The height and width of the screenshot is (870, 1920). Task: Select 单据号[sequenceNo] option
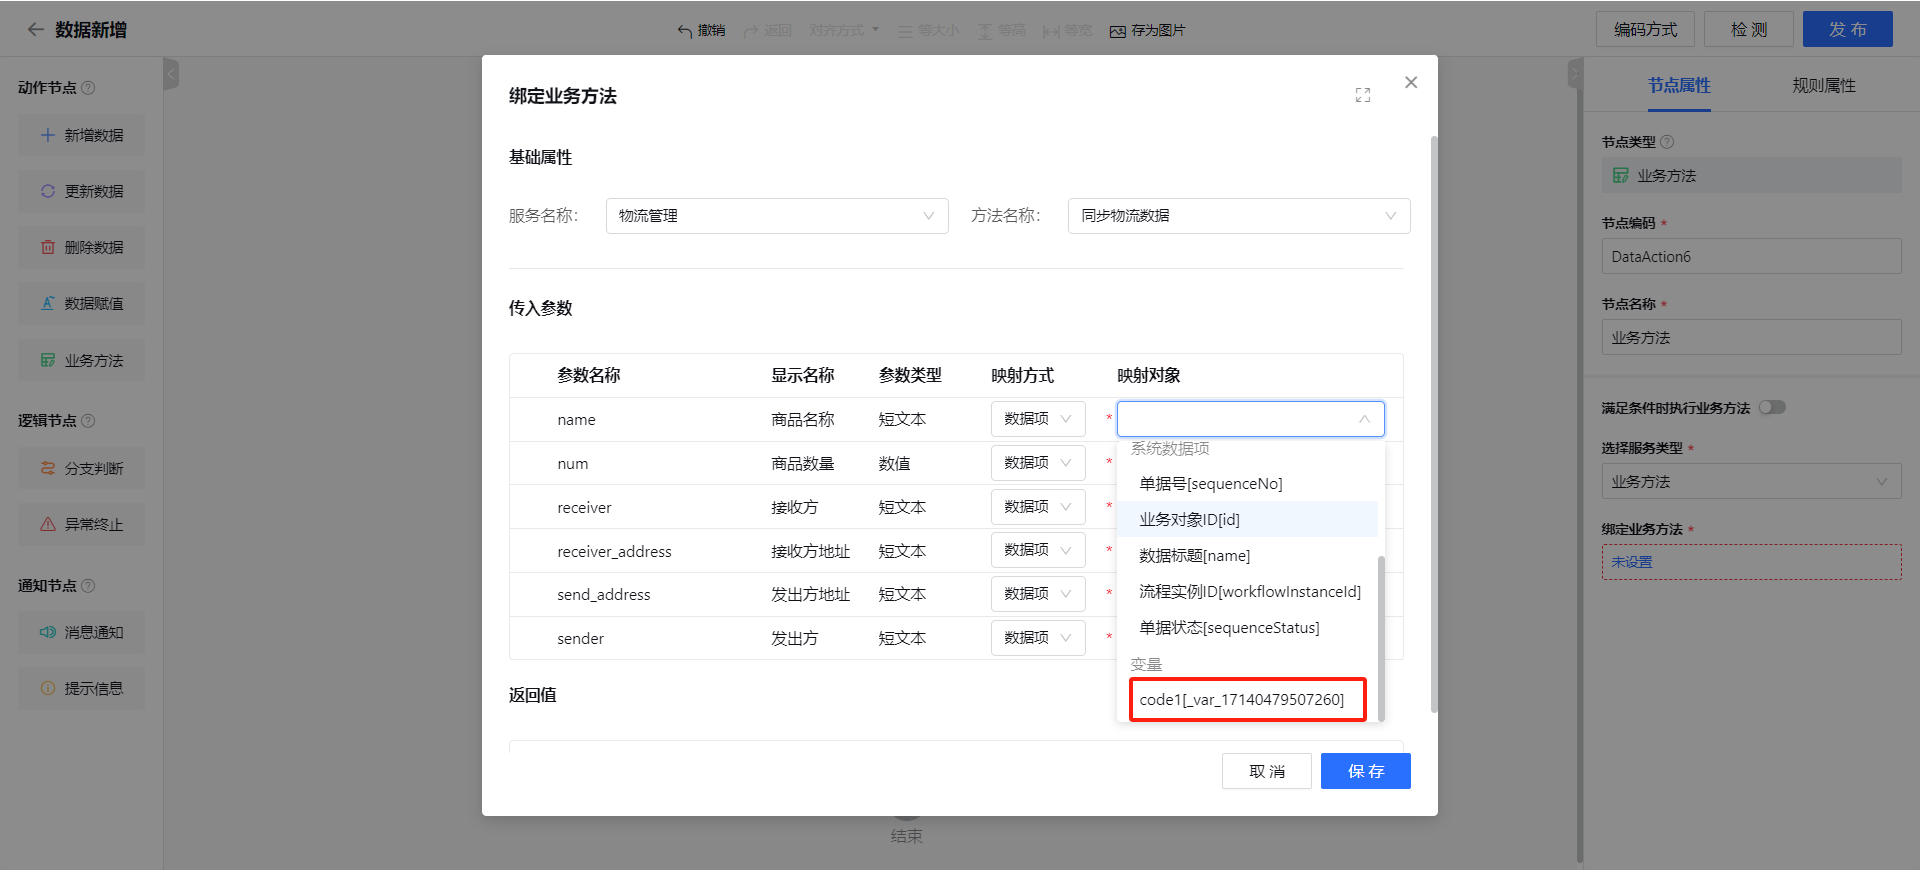click(1247, 484)
